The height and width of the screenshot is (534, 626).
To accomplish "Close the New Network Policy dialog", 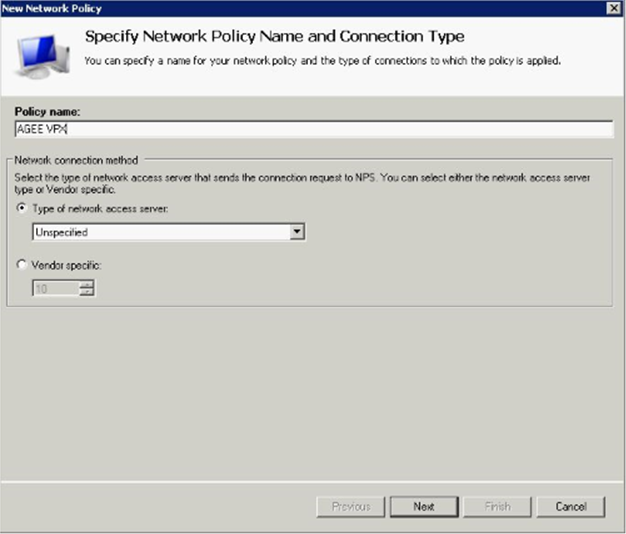I will [614, 8].
